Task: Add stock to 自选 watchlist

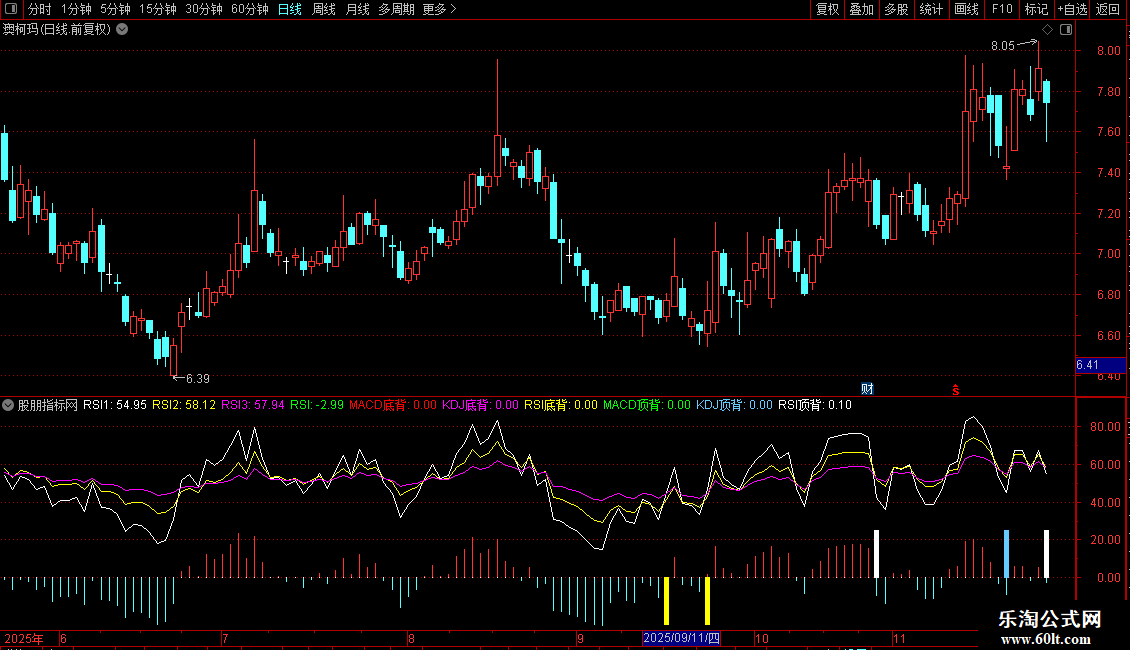Action: [x=1072, y=9]
